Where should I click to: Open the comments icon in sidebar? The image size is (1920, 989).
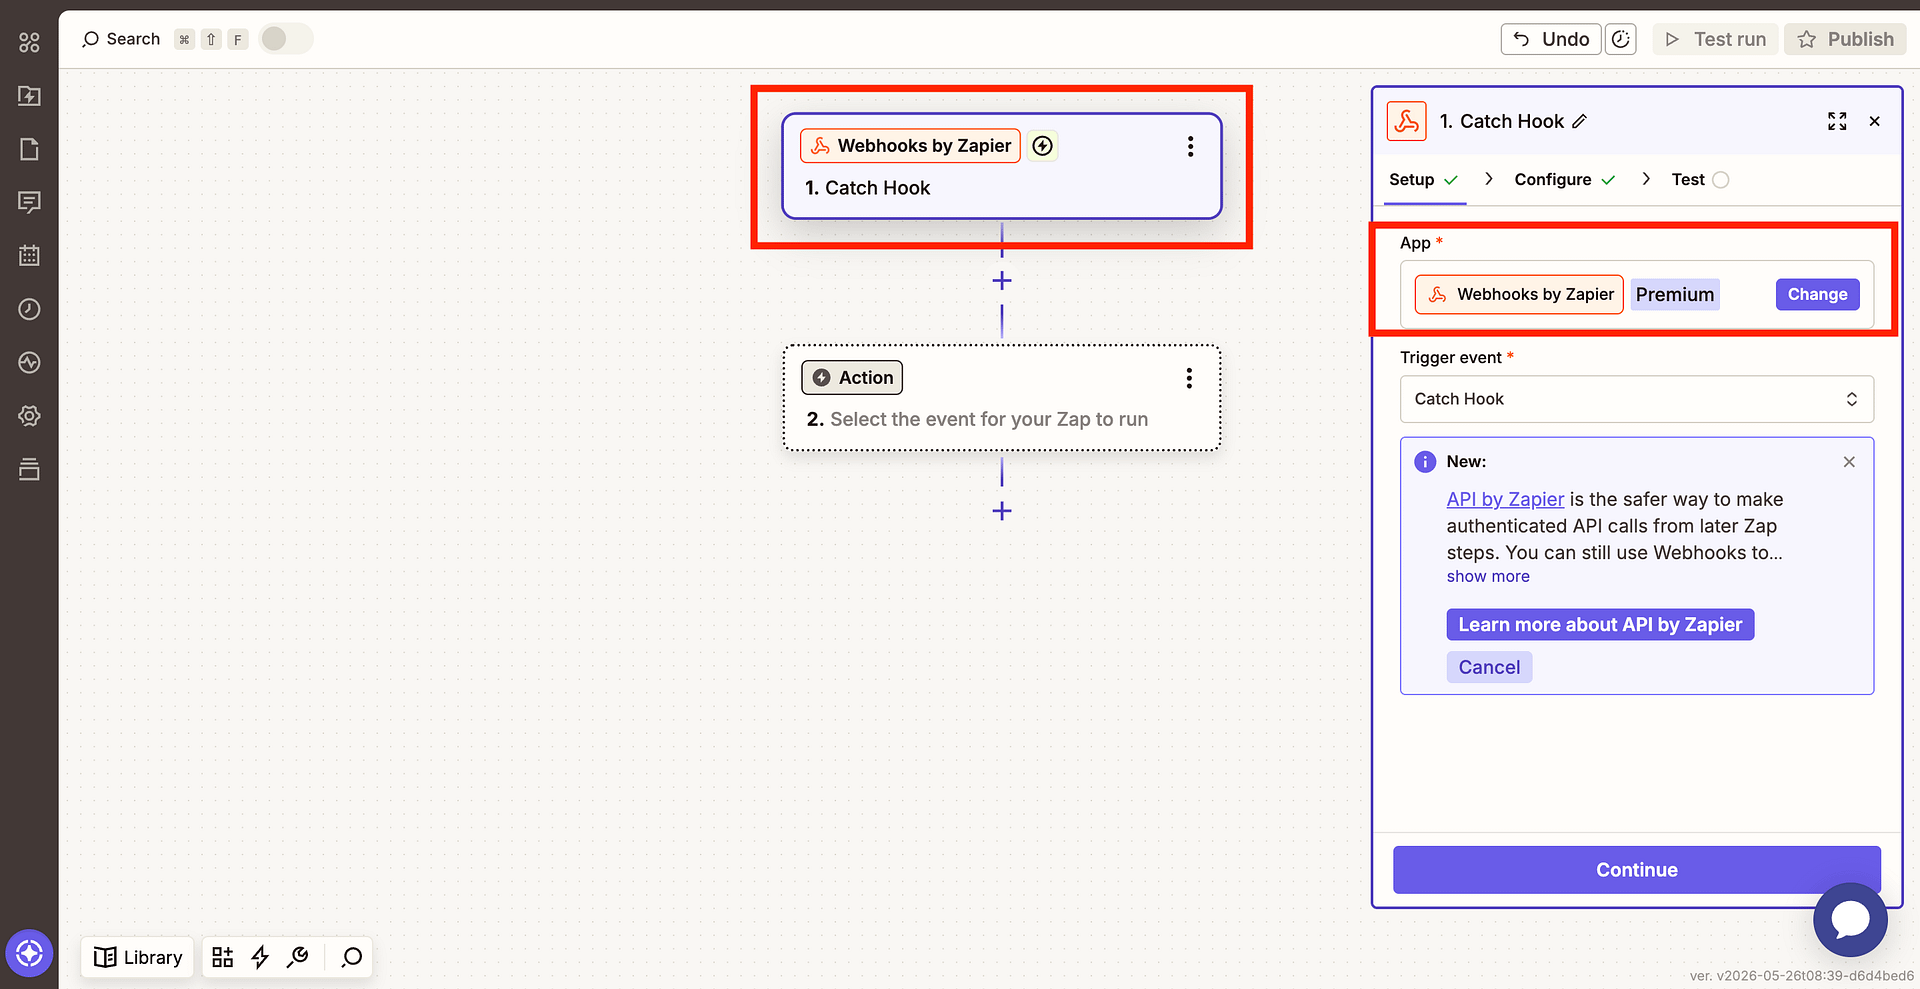coord(29,202)
